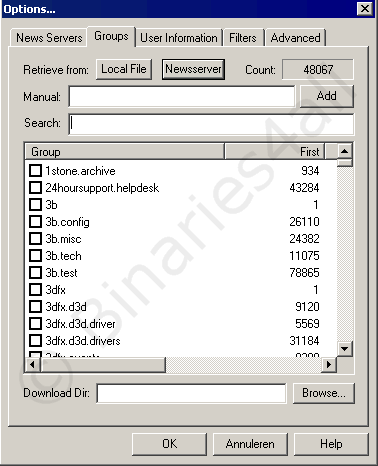
Task: Sort by the First column header
Action: click(x=275, y=152)
